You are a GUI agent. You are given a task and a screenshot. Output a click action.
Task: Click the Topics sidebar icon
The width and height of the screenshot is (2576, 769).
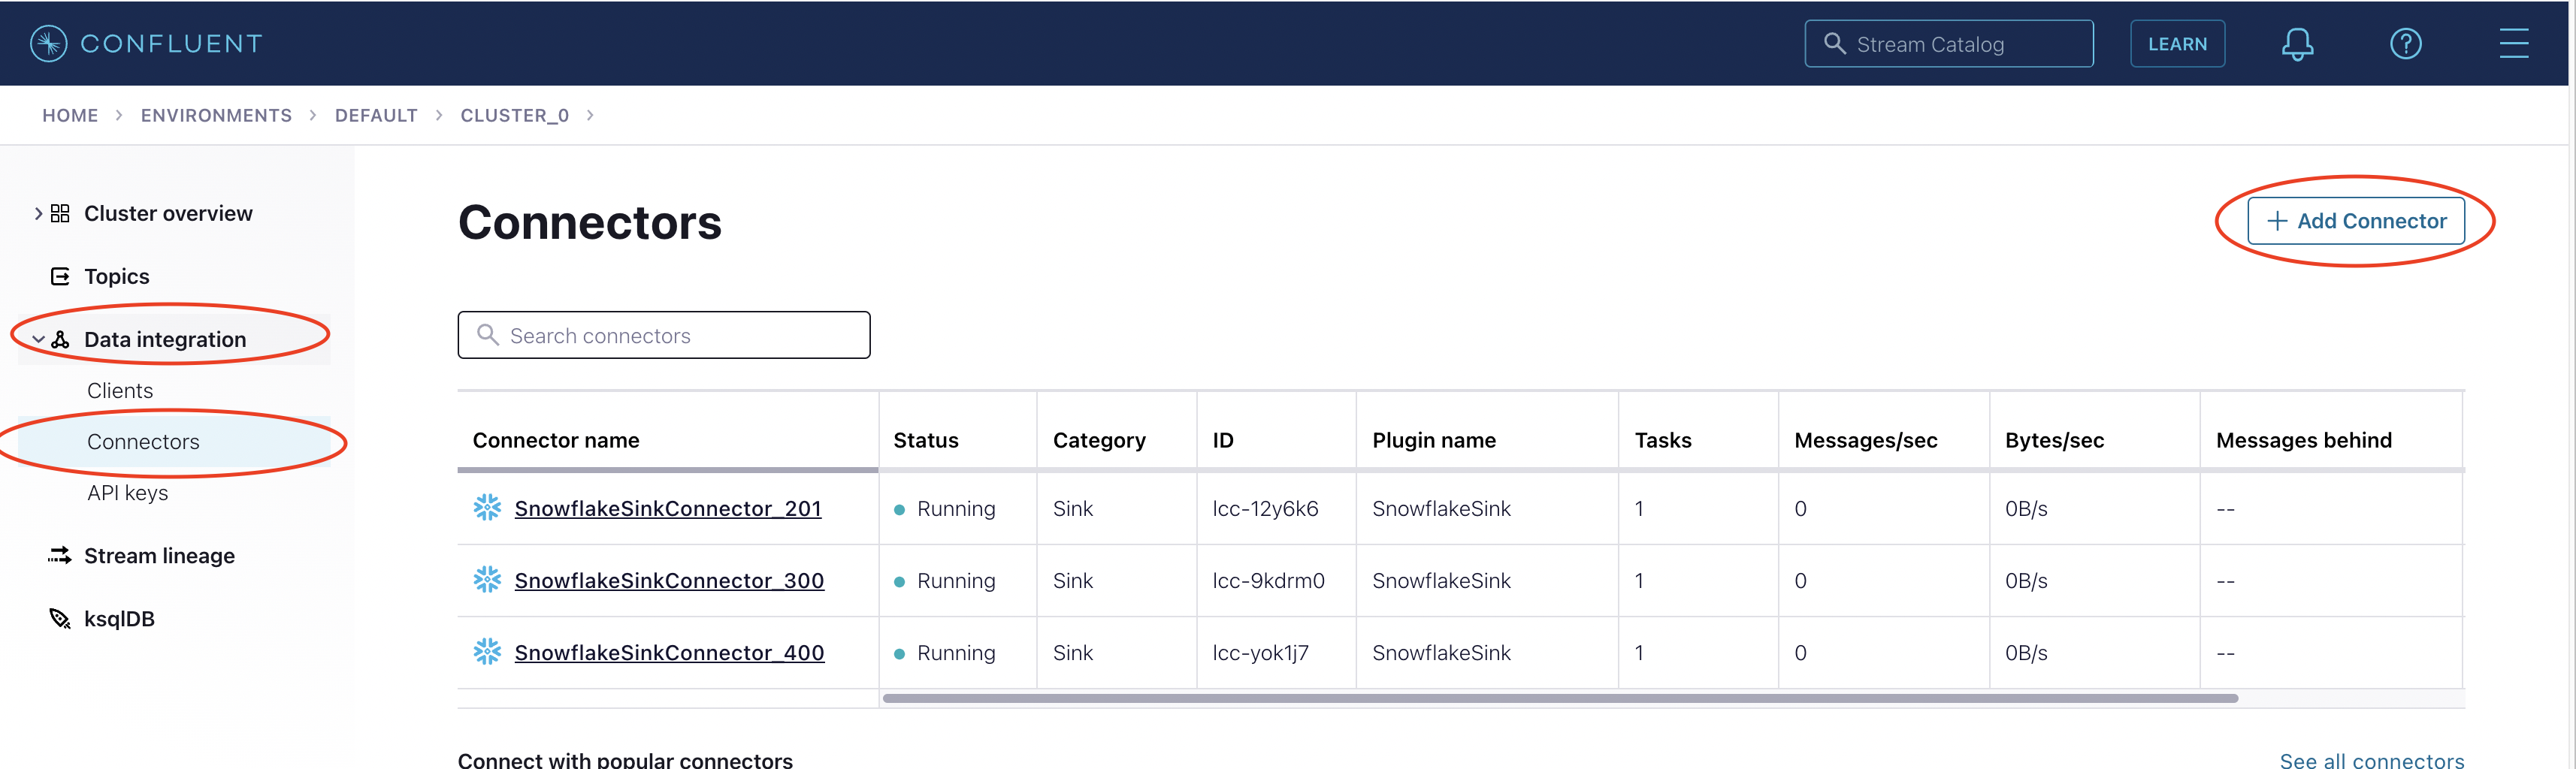tap(60, 277)
